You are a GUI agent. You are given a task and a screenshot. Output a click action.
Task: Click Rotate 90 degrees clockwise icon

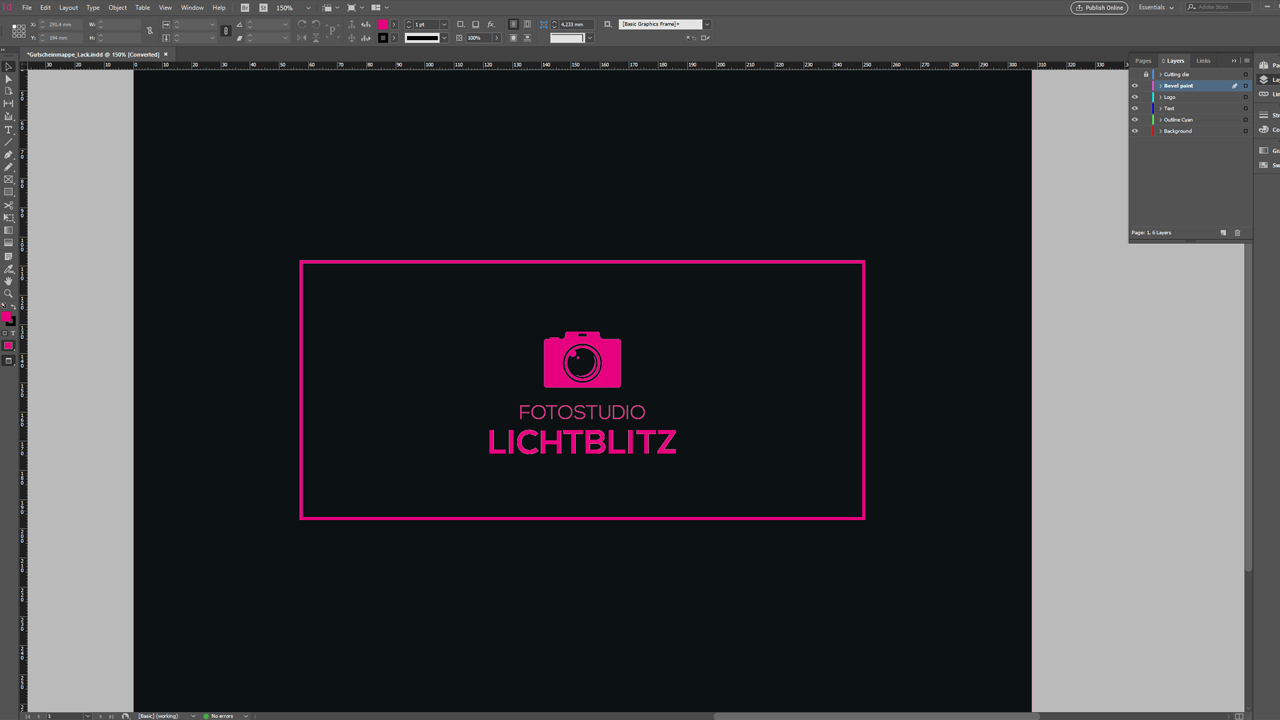pyautogui.click(x=302, y=24)
